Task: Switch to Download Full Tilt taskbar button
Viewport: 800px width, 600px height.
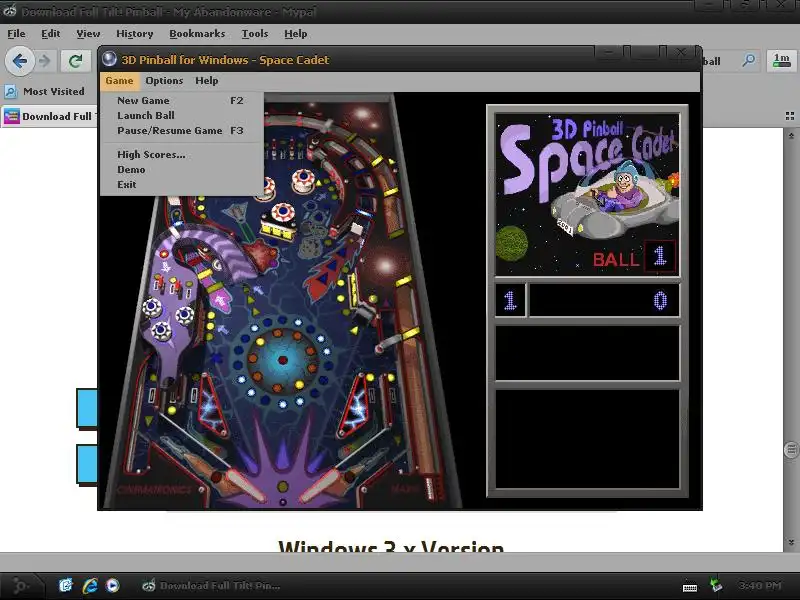Action: [211, 586]
